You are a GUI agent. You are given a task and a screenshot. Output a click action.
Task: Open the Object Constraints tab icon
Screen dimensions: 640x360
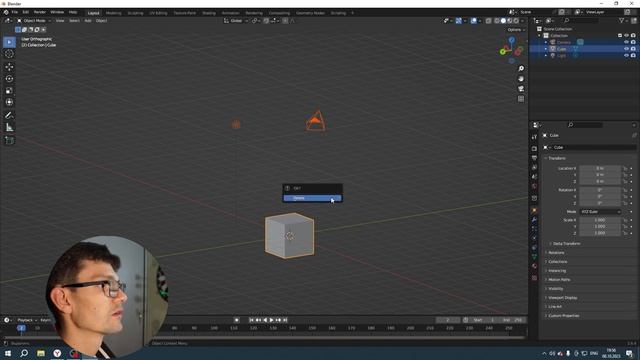(x=534, y=247)
